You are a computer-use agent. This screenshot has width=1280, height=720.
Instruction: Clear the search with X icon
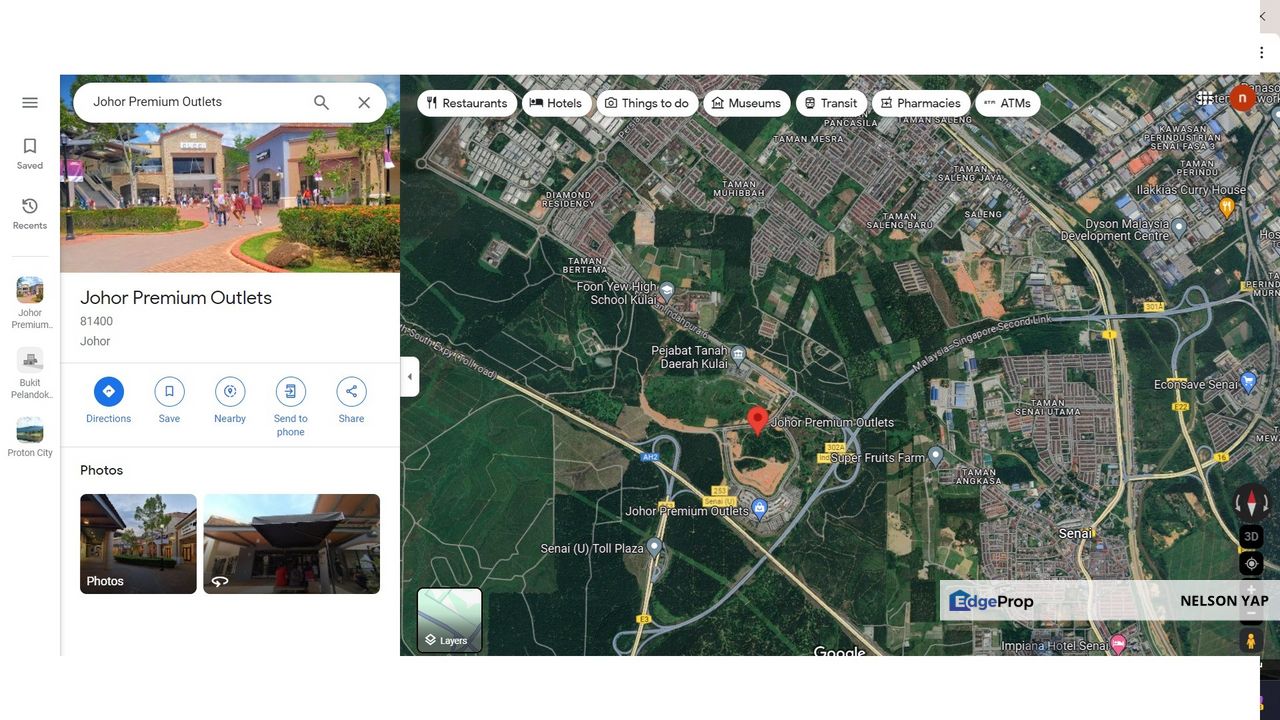point(364,102)
